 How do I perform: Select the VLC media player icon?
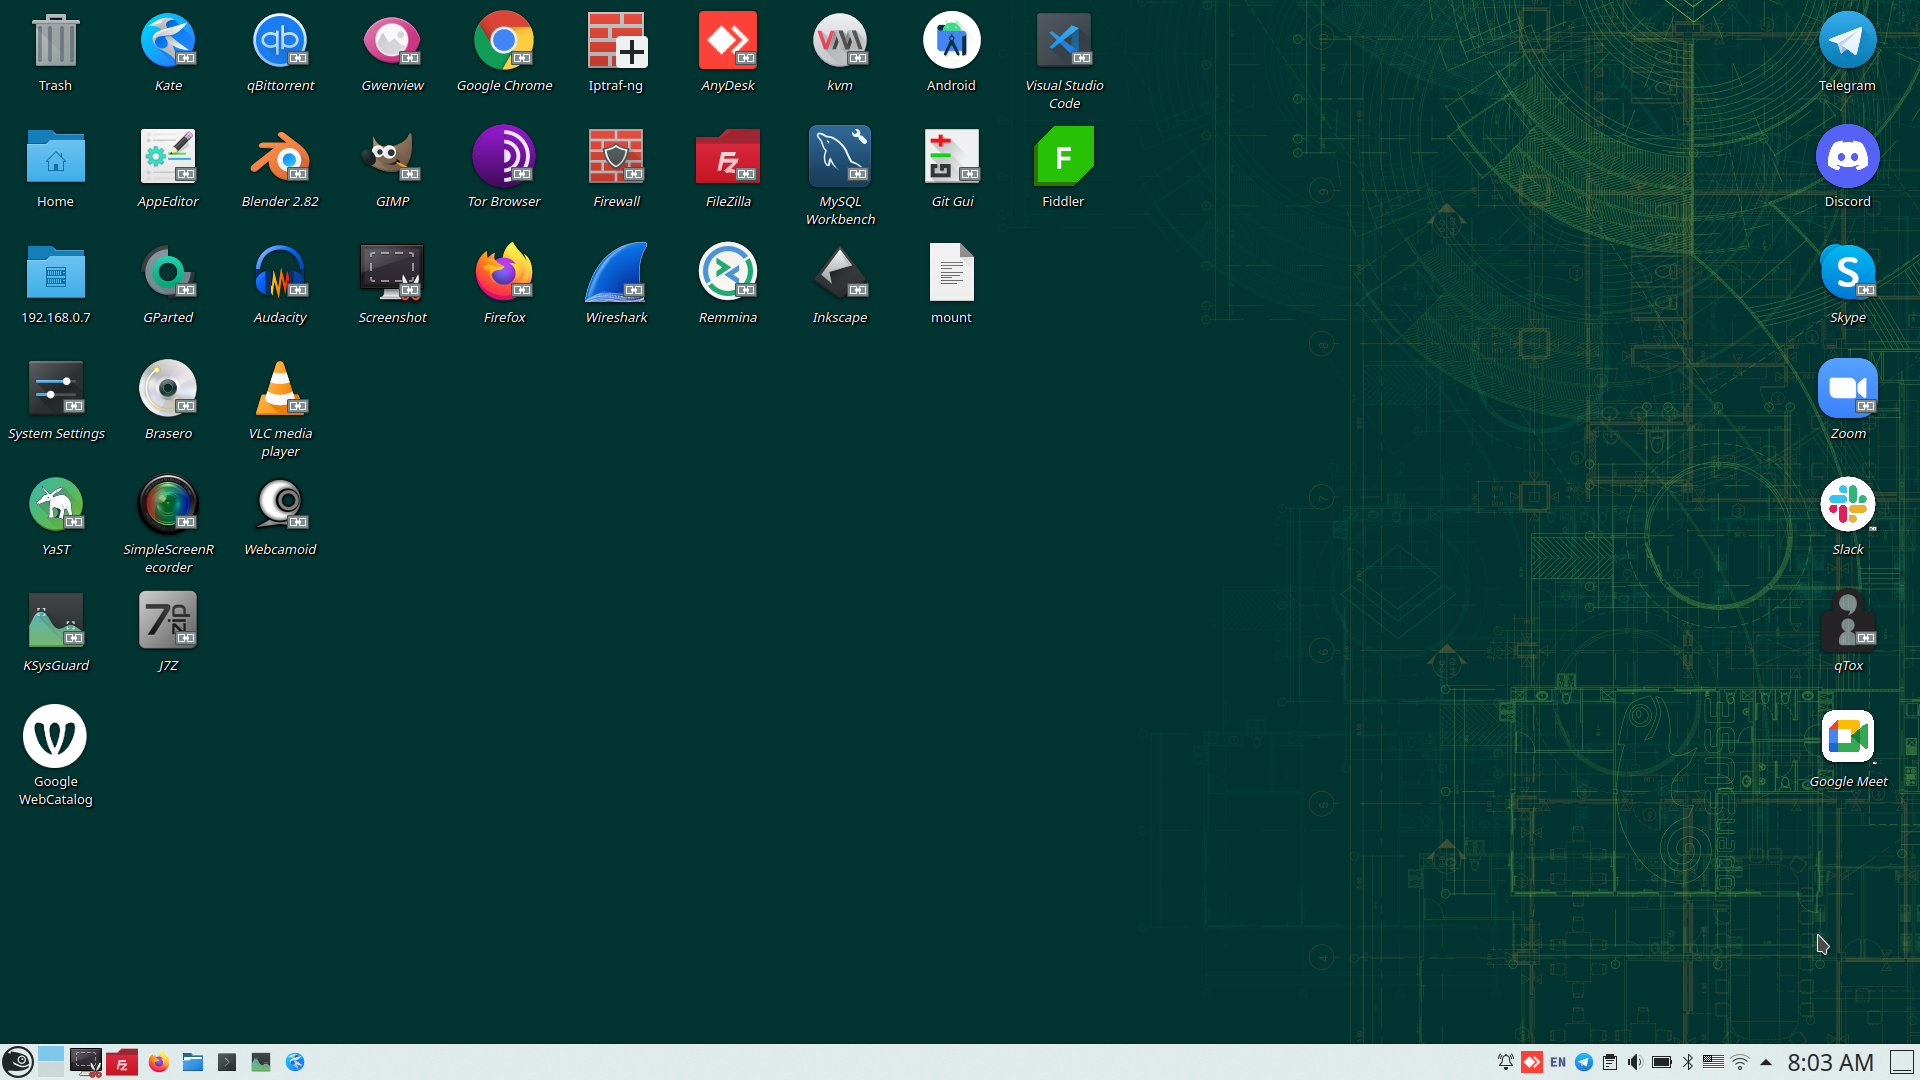[x=280, y=389]
